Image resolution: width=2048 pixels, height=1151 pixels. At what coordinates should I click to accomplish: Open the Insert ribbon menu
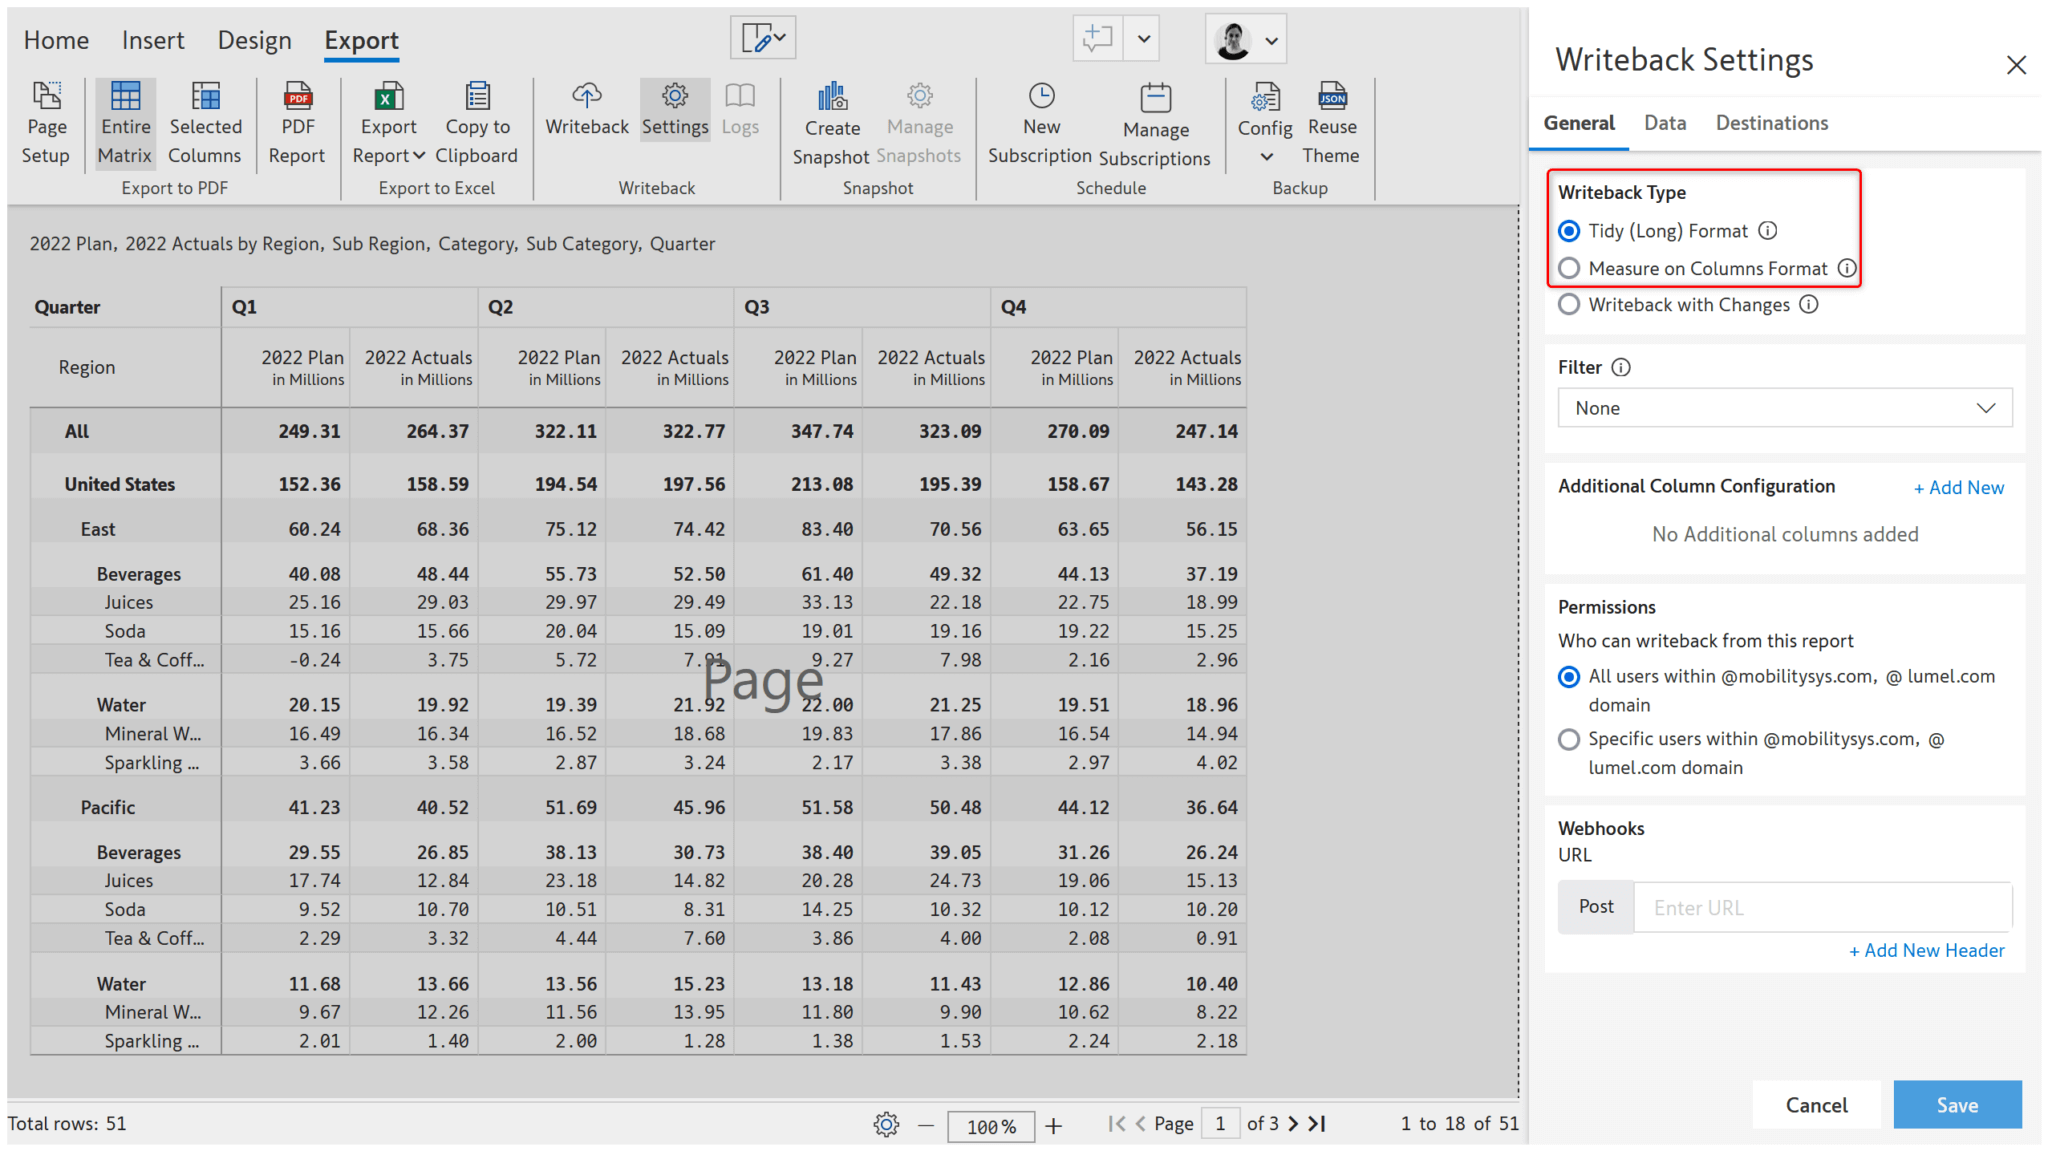pyautogui.click(x=153, y=40)
